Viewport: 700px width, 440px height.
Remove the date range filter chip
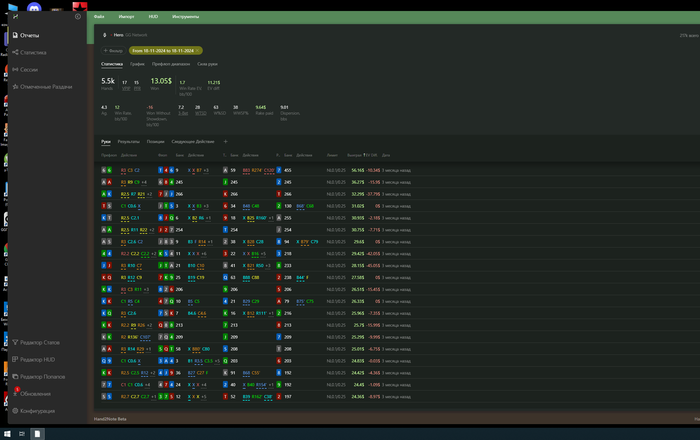click(198, 49)
